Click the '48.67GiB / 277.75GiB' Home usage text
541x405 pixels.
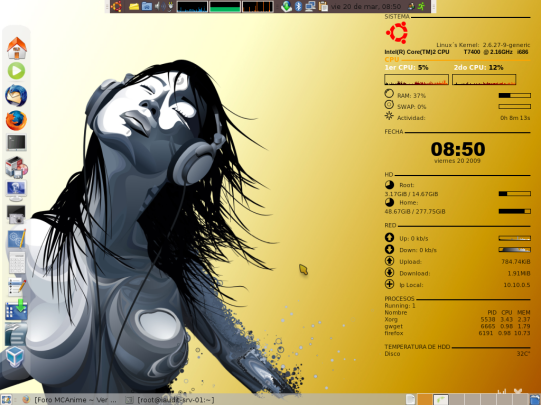(415, 211)
